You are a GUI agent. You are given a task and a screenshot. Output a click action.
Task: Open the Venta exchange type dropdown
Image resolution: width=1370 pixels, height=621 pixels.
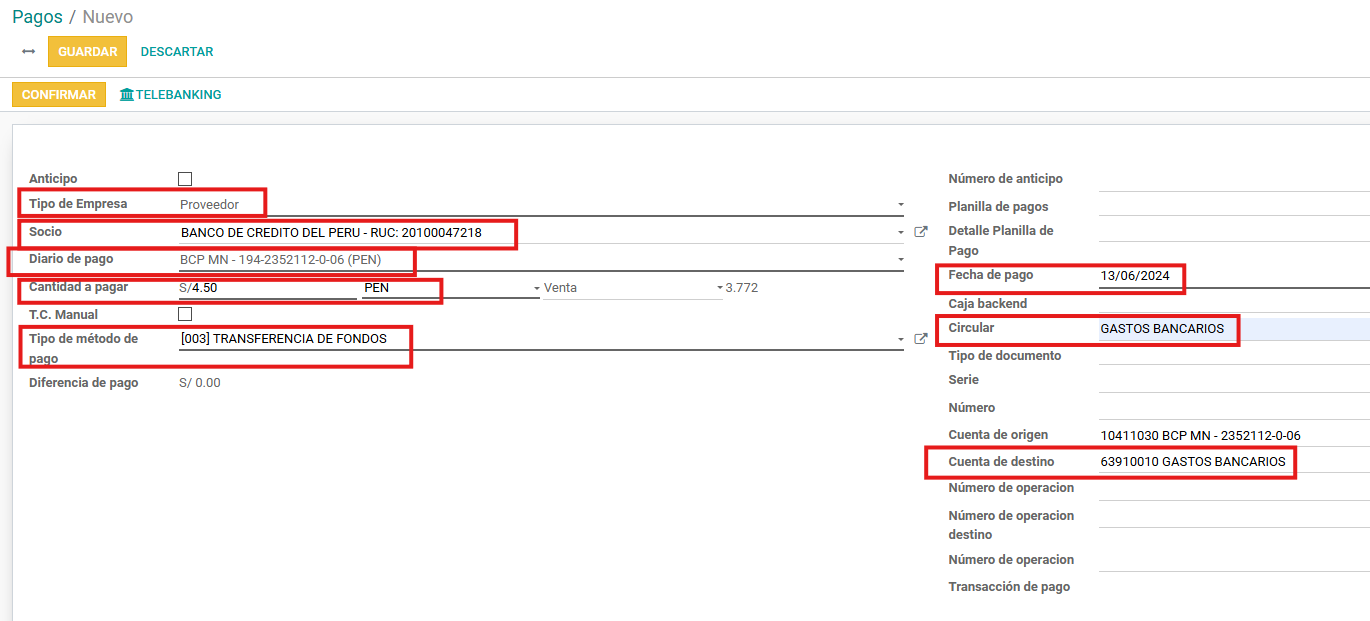(719, 288)
